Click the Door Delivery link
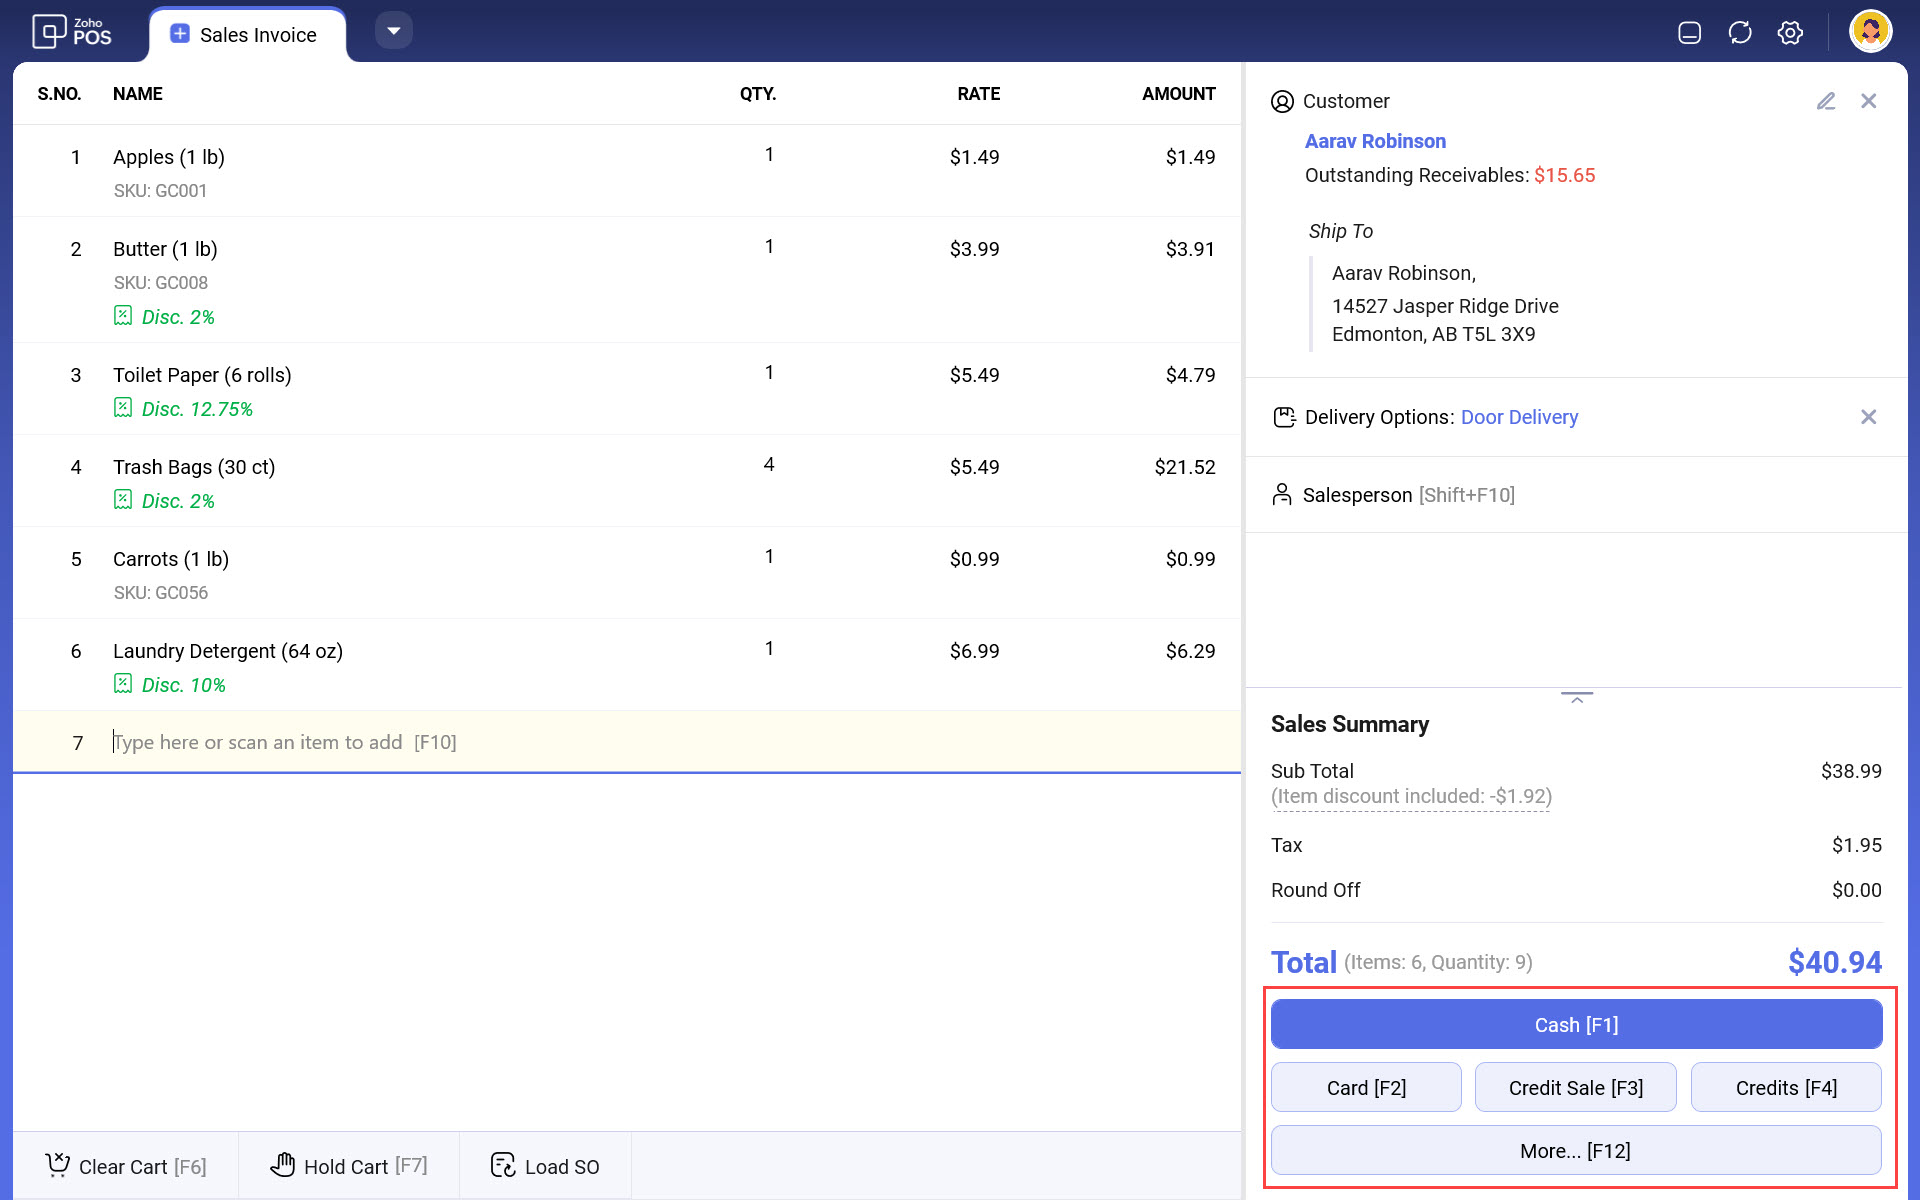1920x1200 pixels. 1519,417
